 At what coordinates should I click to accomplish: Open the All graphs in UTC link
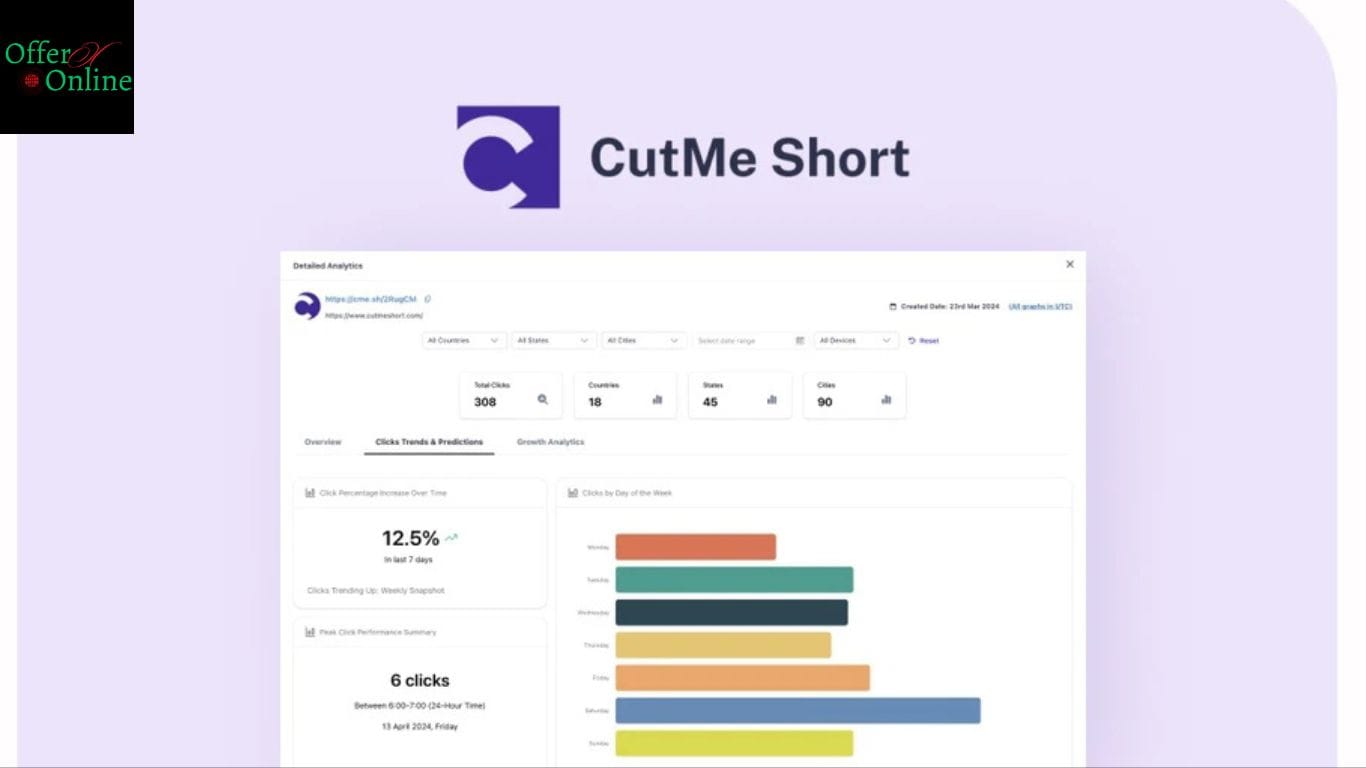pyautogui.click(x=1040, y=306)
